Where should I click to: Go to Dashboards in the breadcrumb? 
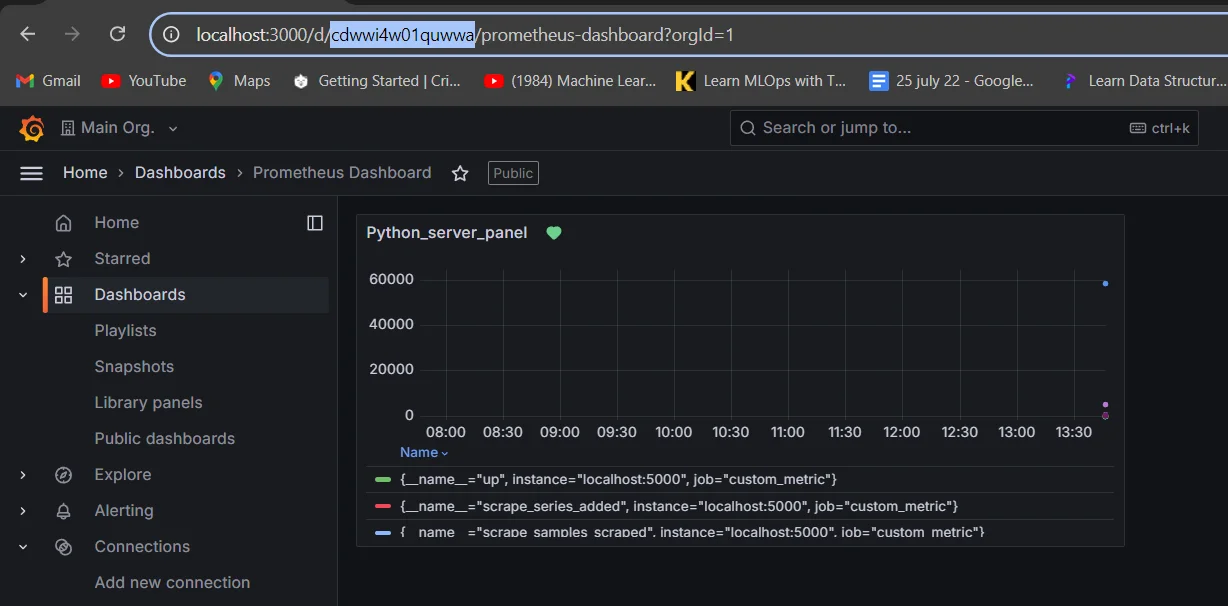pyautogui.click(x=180, y=173)
